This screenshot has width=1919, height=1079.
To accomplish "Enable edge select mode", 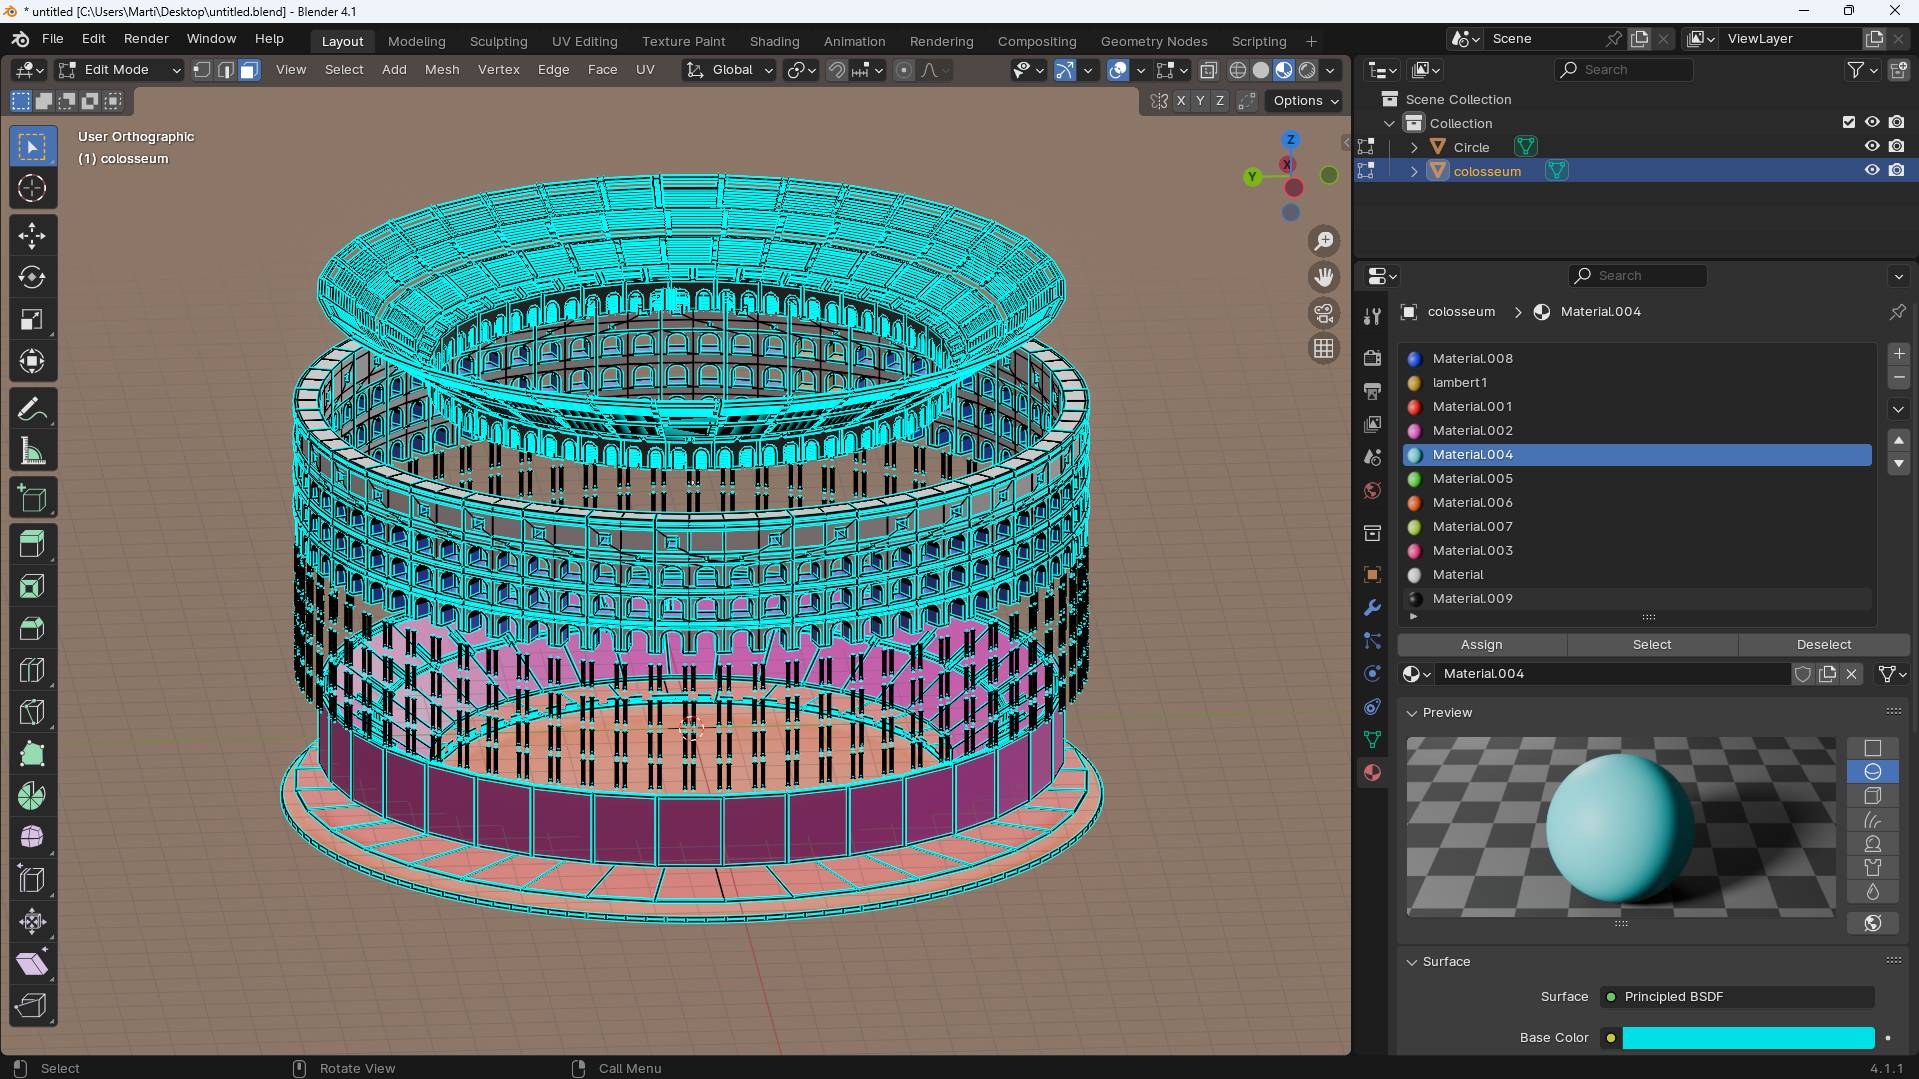I will coord(226,70).
